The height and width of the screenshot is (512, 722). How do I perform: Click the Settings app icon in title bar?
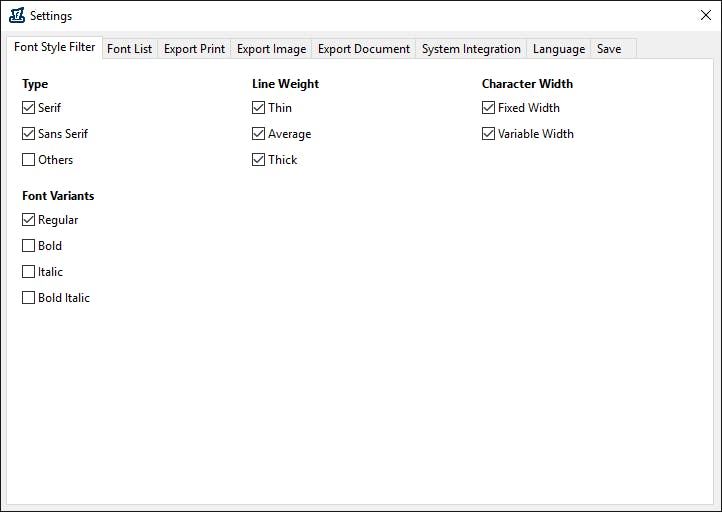(17, 15)
